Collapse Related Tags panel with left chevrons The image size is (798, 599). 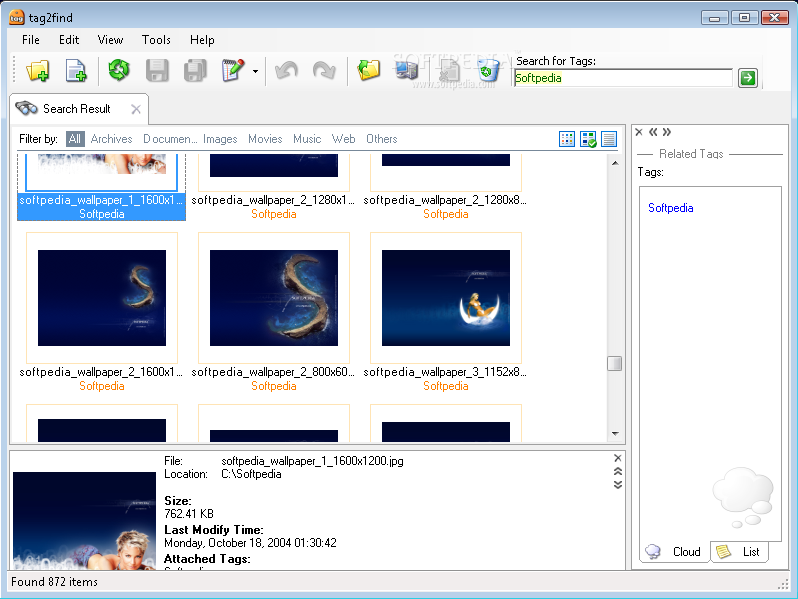coord(653,132)
